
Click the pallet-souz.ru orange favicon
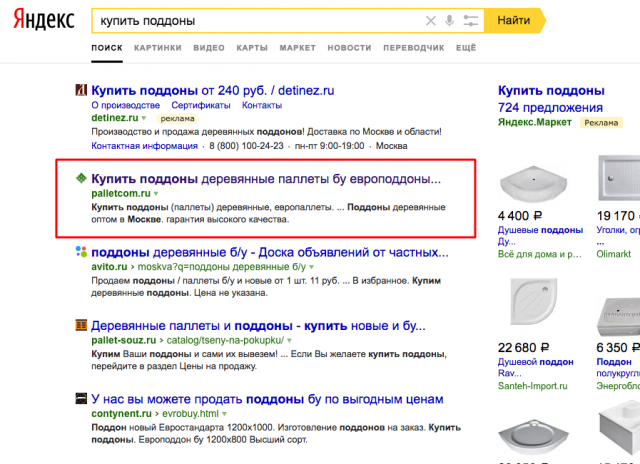tap(81, 325)
